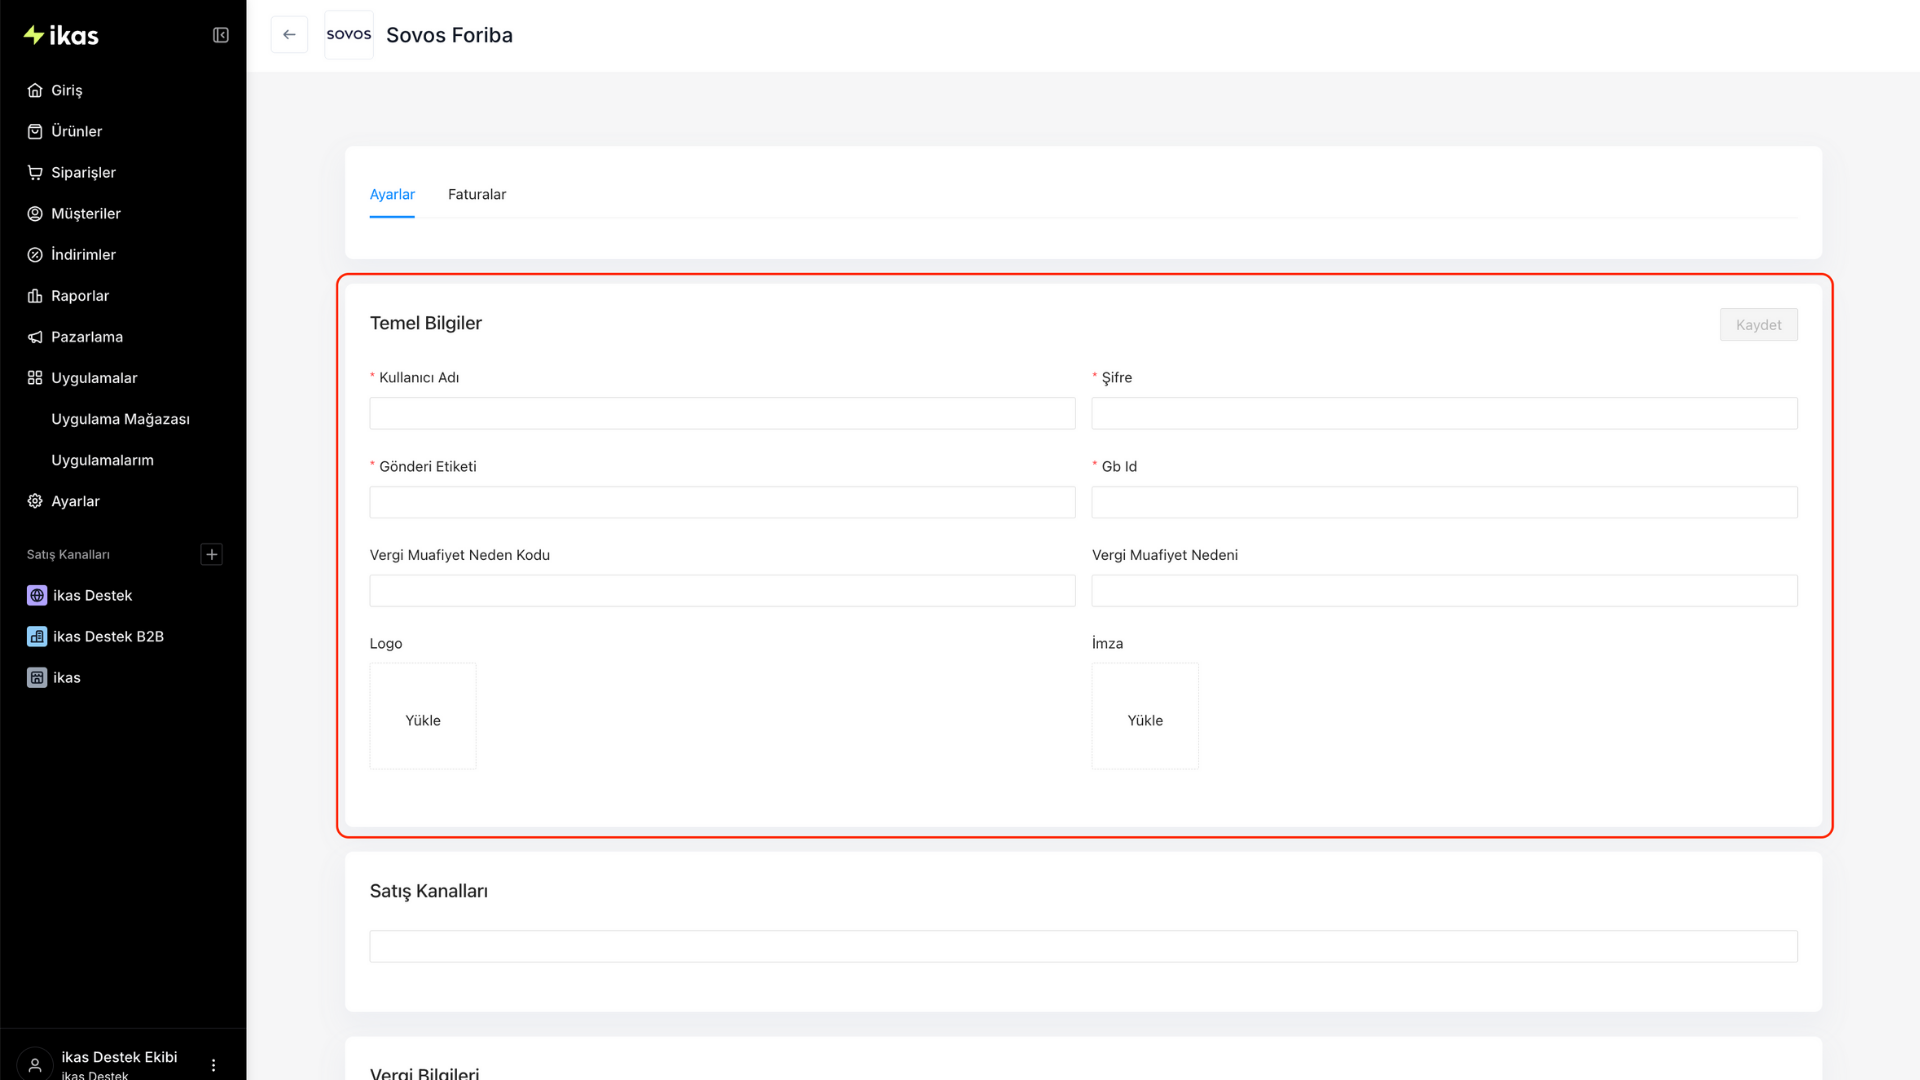
Task: Upload a logo with Yükle box
Action: pyautogui.click(x=423, y=716)
